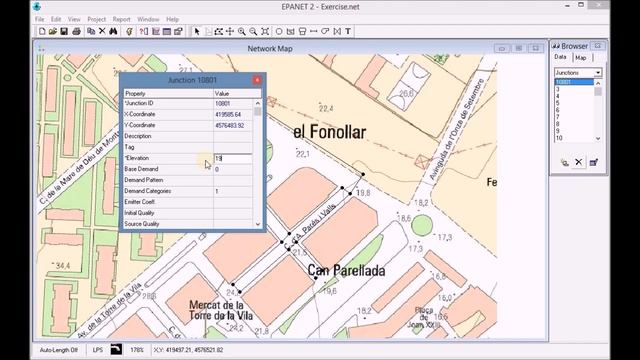Run the analysis using lightning bolt icon

pyautogui.click(x=129, y=31)
